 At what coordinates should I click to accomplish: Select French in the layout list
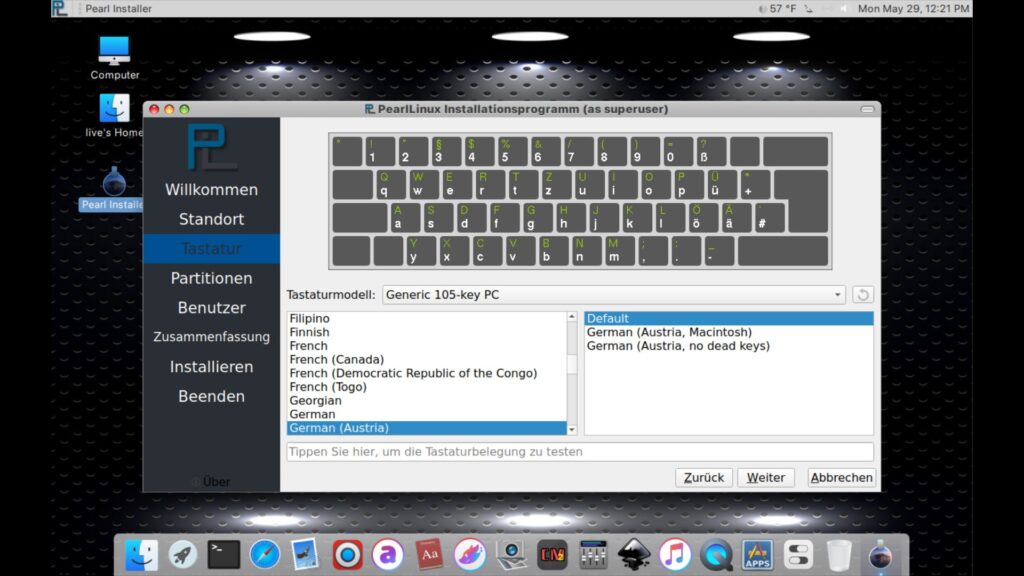coord(426,345)
